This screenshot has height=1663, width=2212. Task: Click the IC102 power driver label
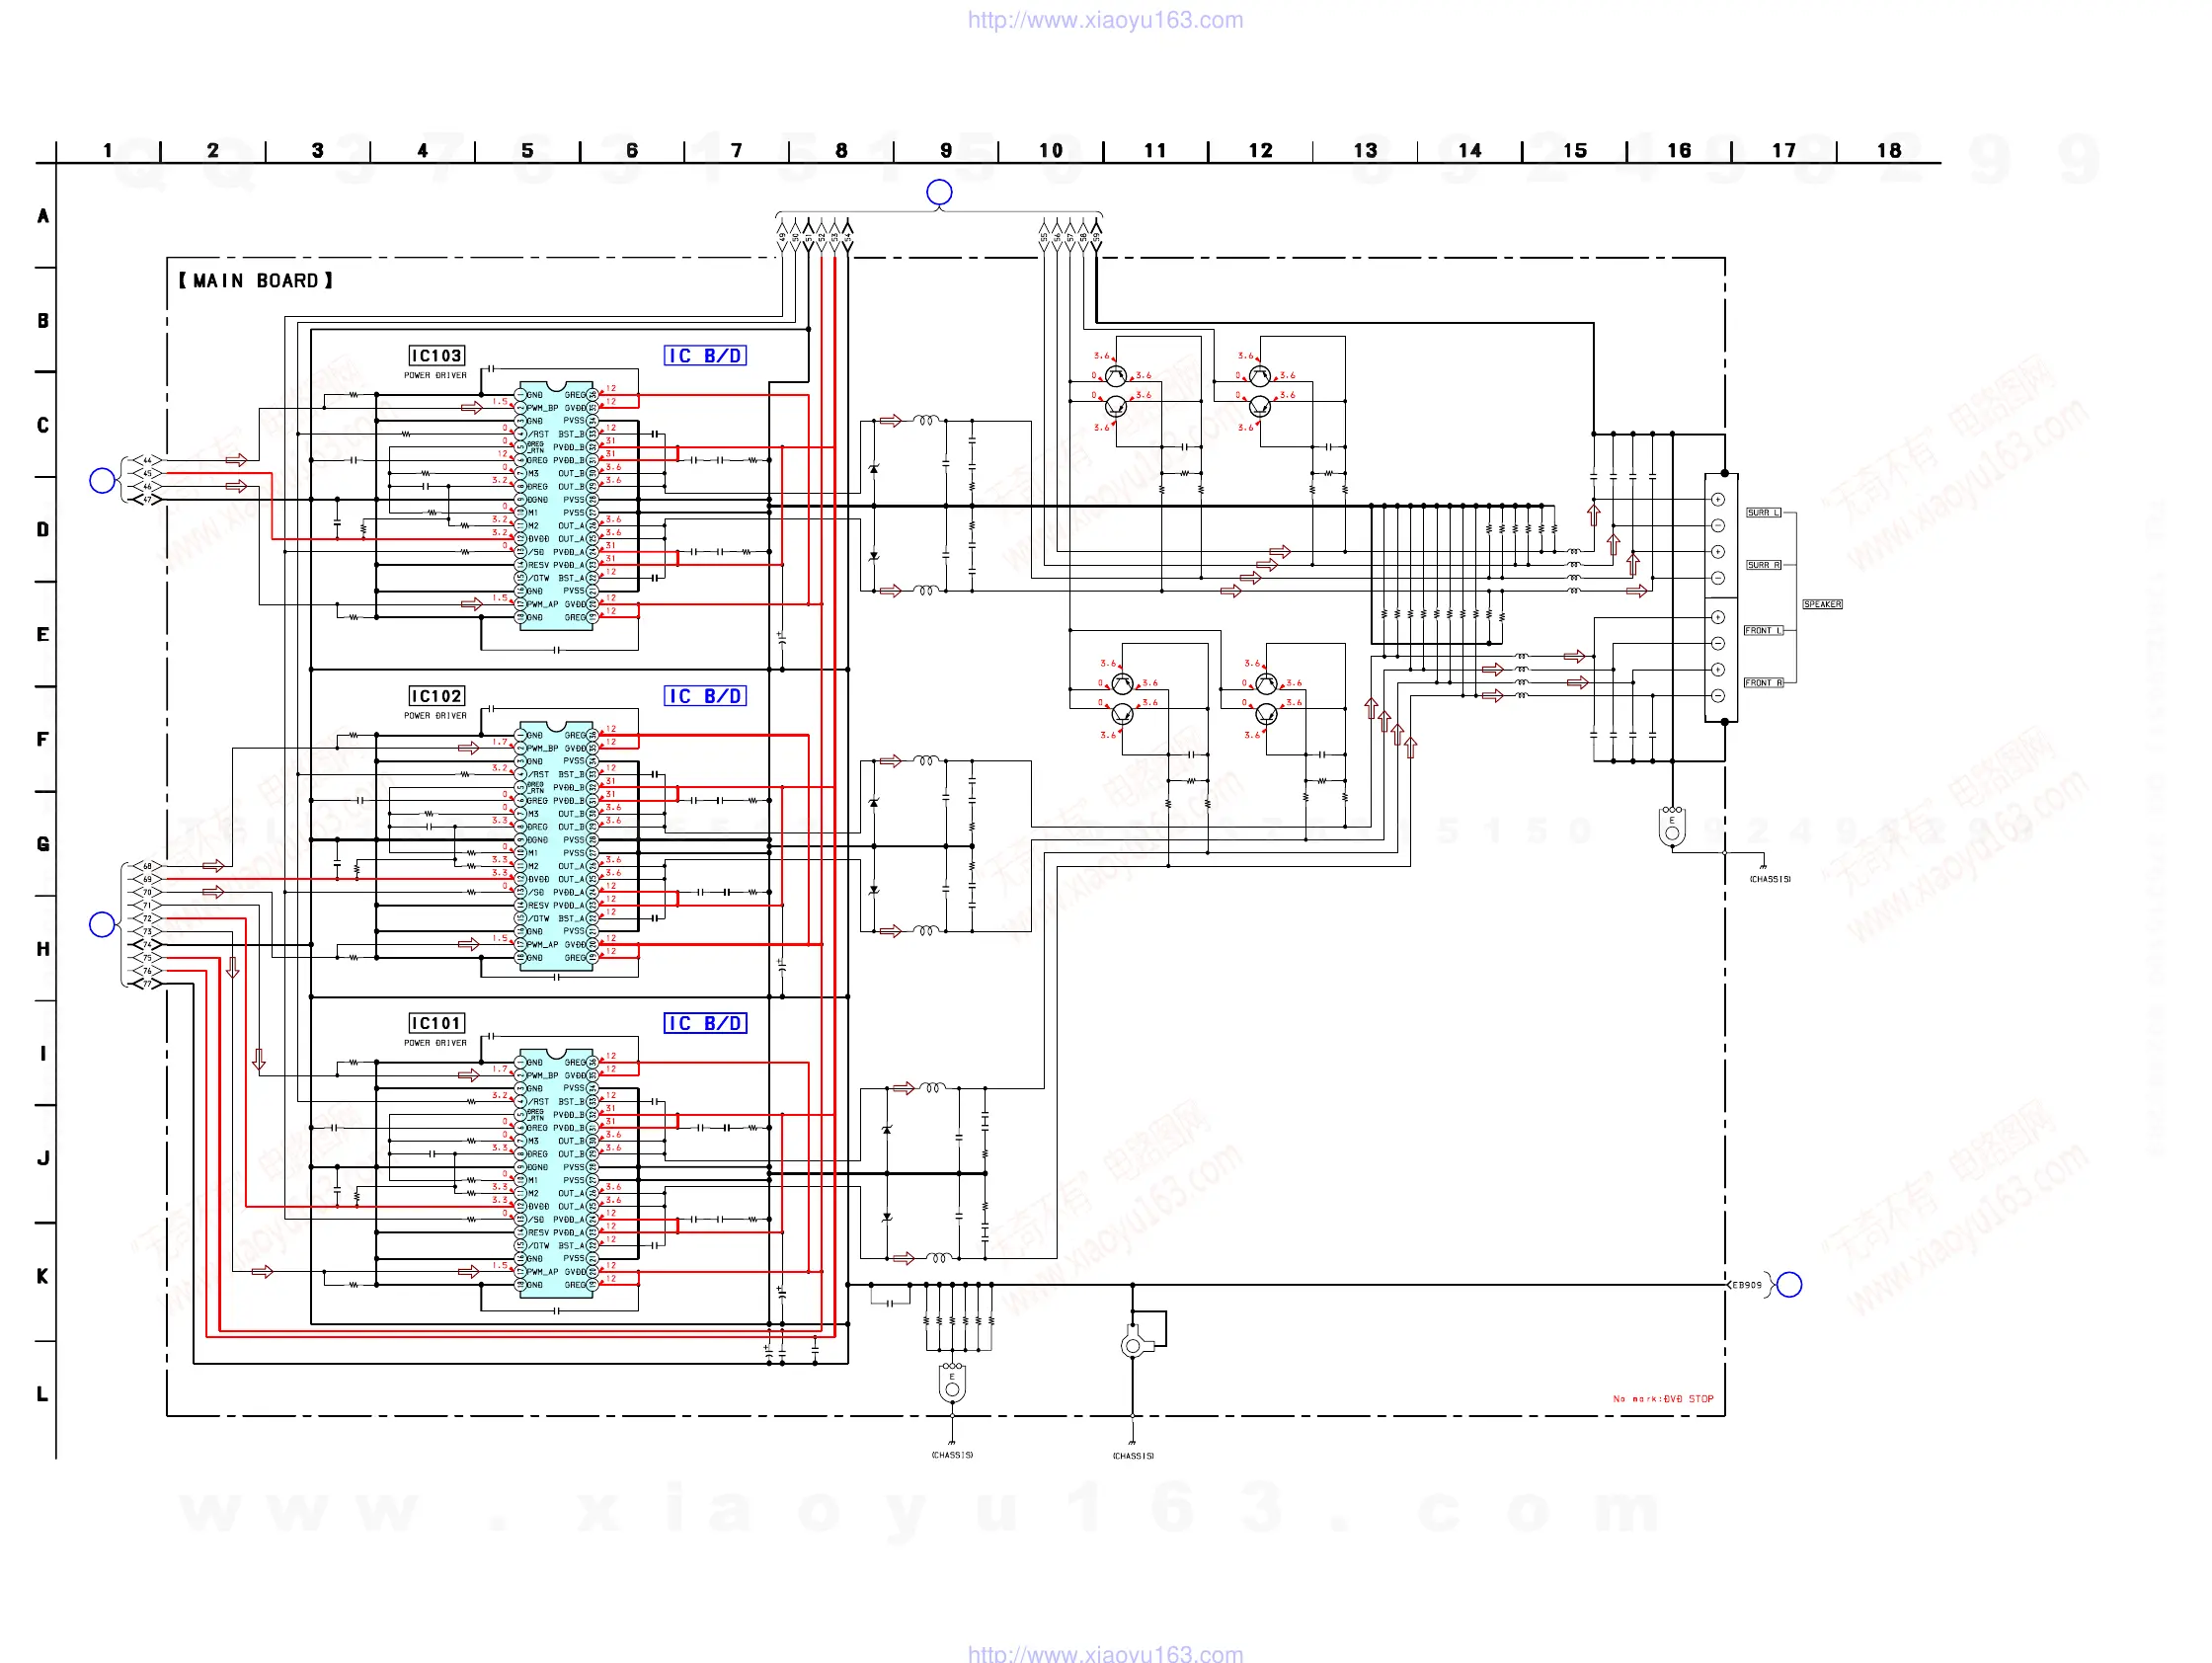pyautogui.click(x=436, y=696)
